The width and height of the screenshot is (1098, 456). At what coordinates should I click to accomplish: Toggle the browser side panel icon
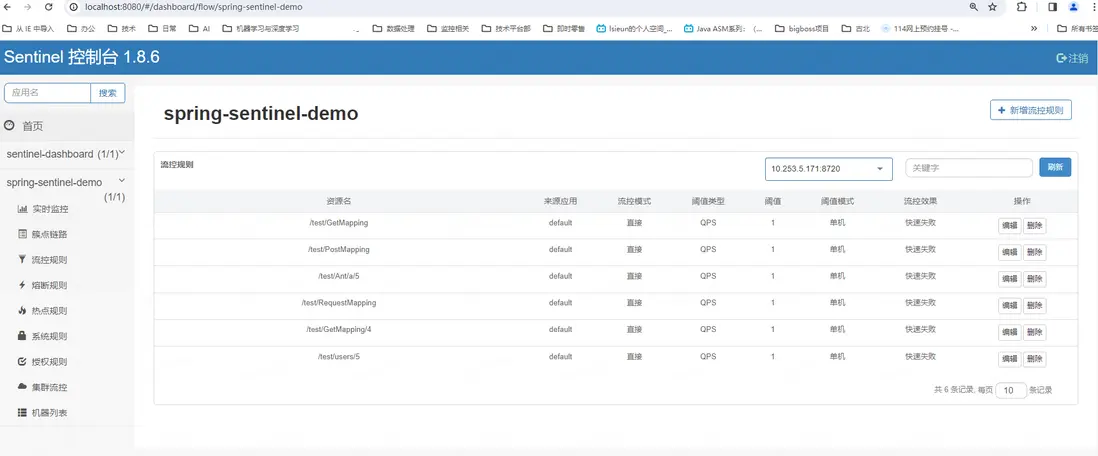[1052, 7]
